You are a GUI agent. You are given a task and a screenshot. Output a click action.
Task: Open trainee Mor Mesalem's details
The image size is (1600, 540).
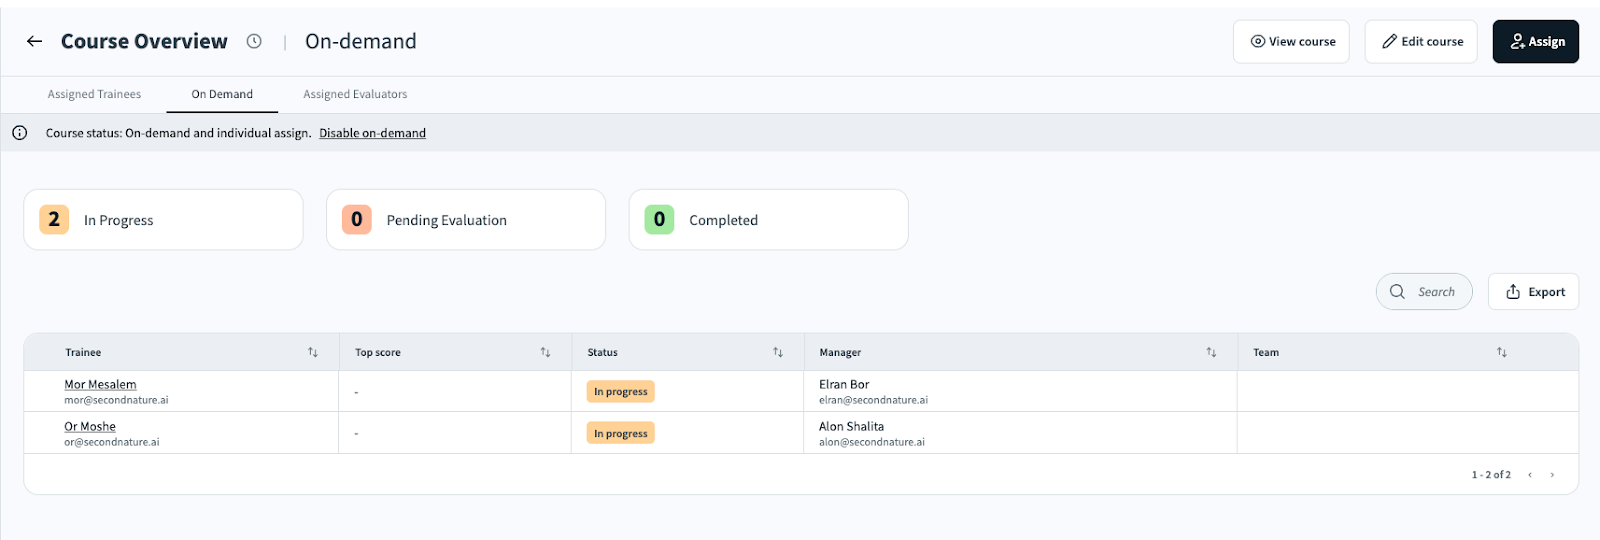[100, 384]
